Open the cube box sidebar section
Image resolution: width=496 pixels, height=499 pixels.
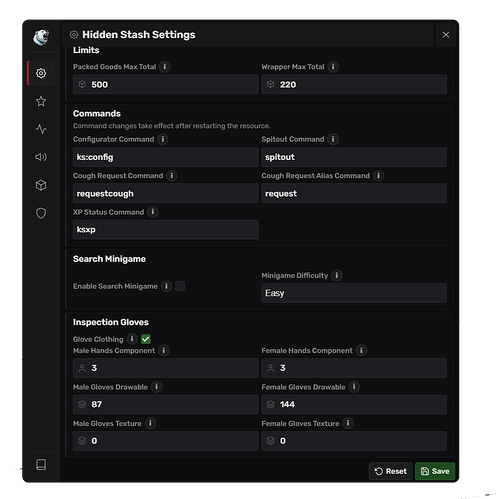coord(41,185)
